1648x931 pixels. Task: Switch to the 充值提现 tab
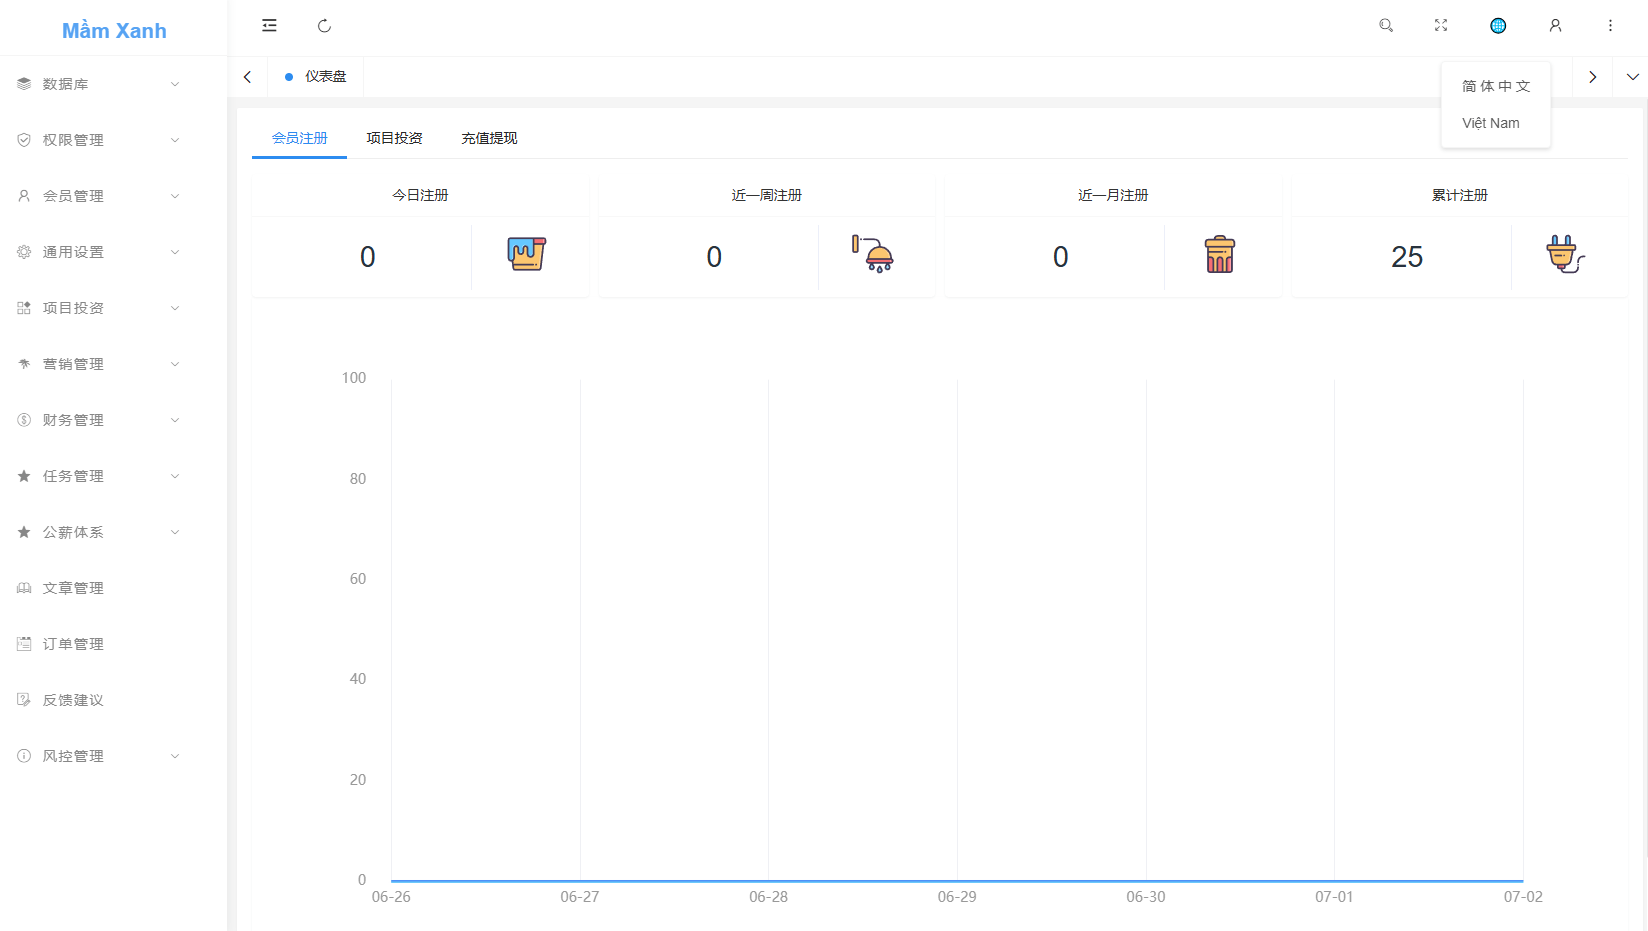pyautogui.click(x=489, y=138)
